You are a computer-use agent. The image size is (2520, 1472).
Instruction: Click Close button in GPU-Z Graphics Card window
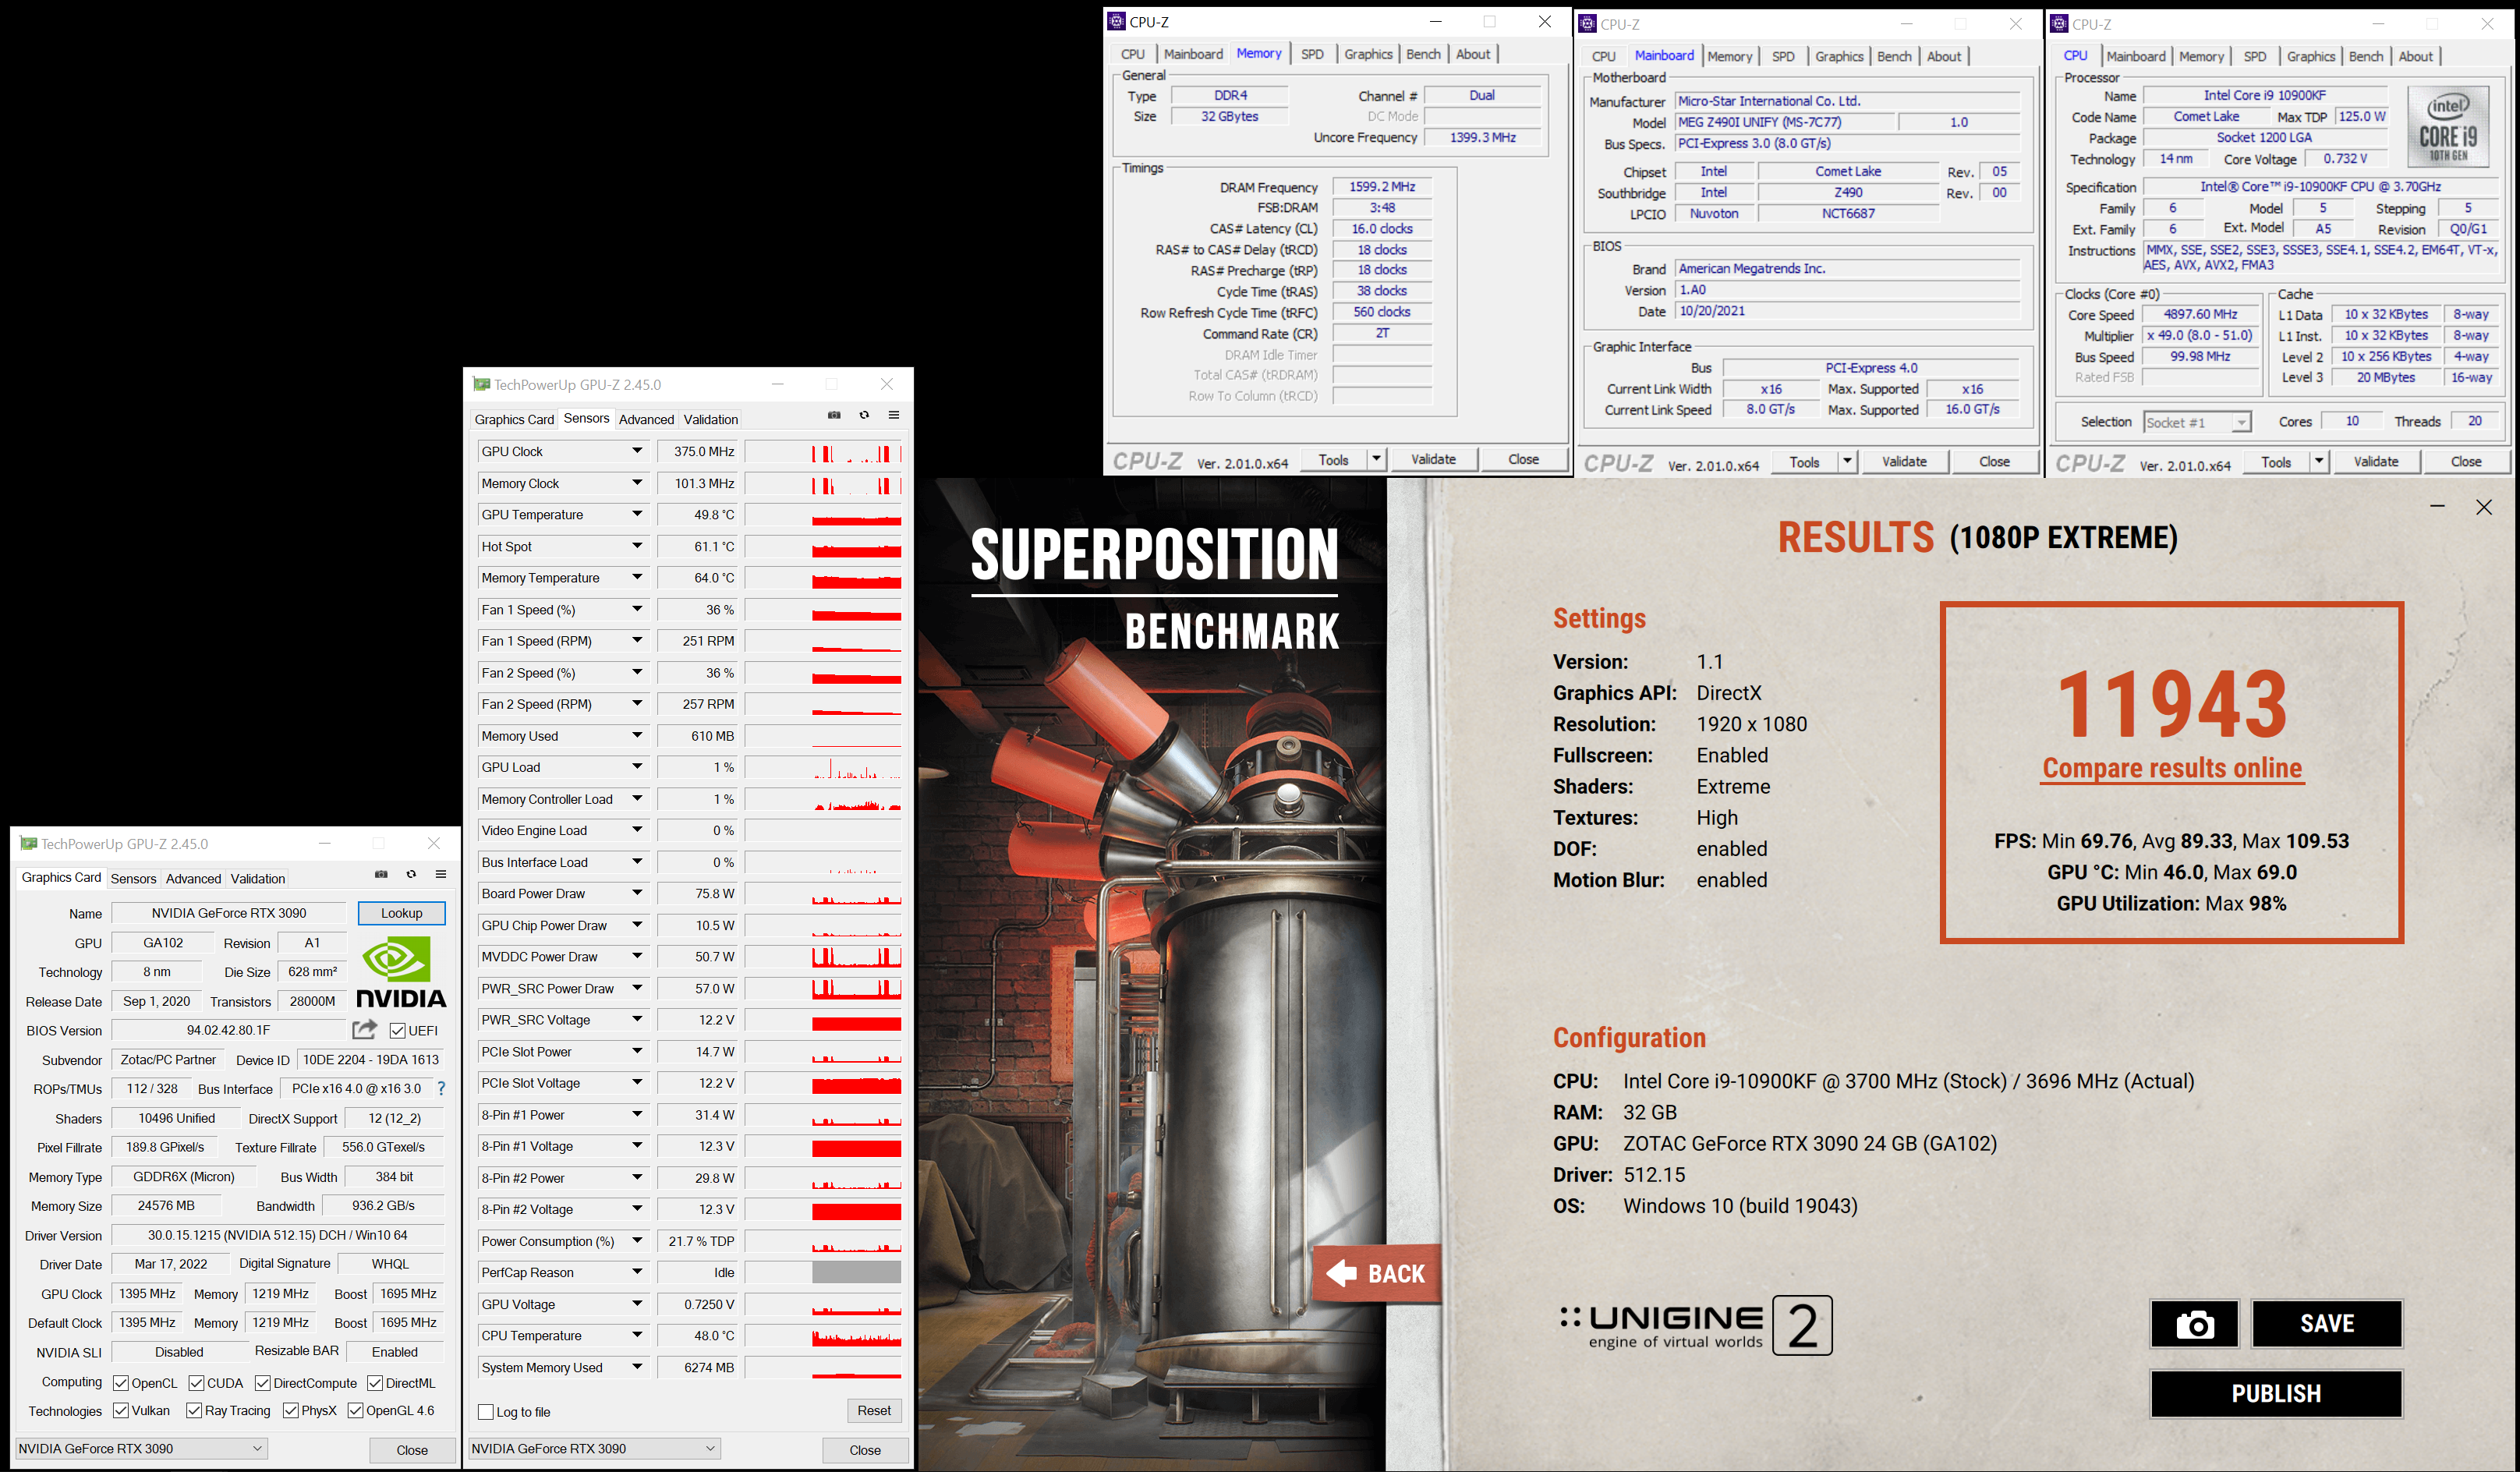[x=412, y=1449]
